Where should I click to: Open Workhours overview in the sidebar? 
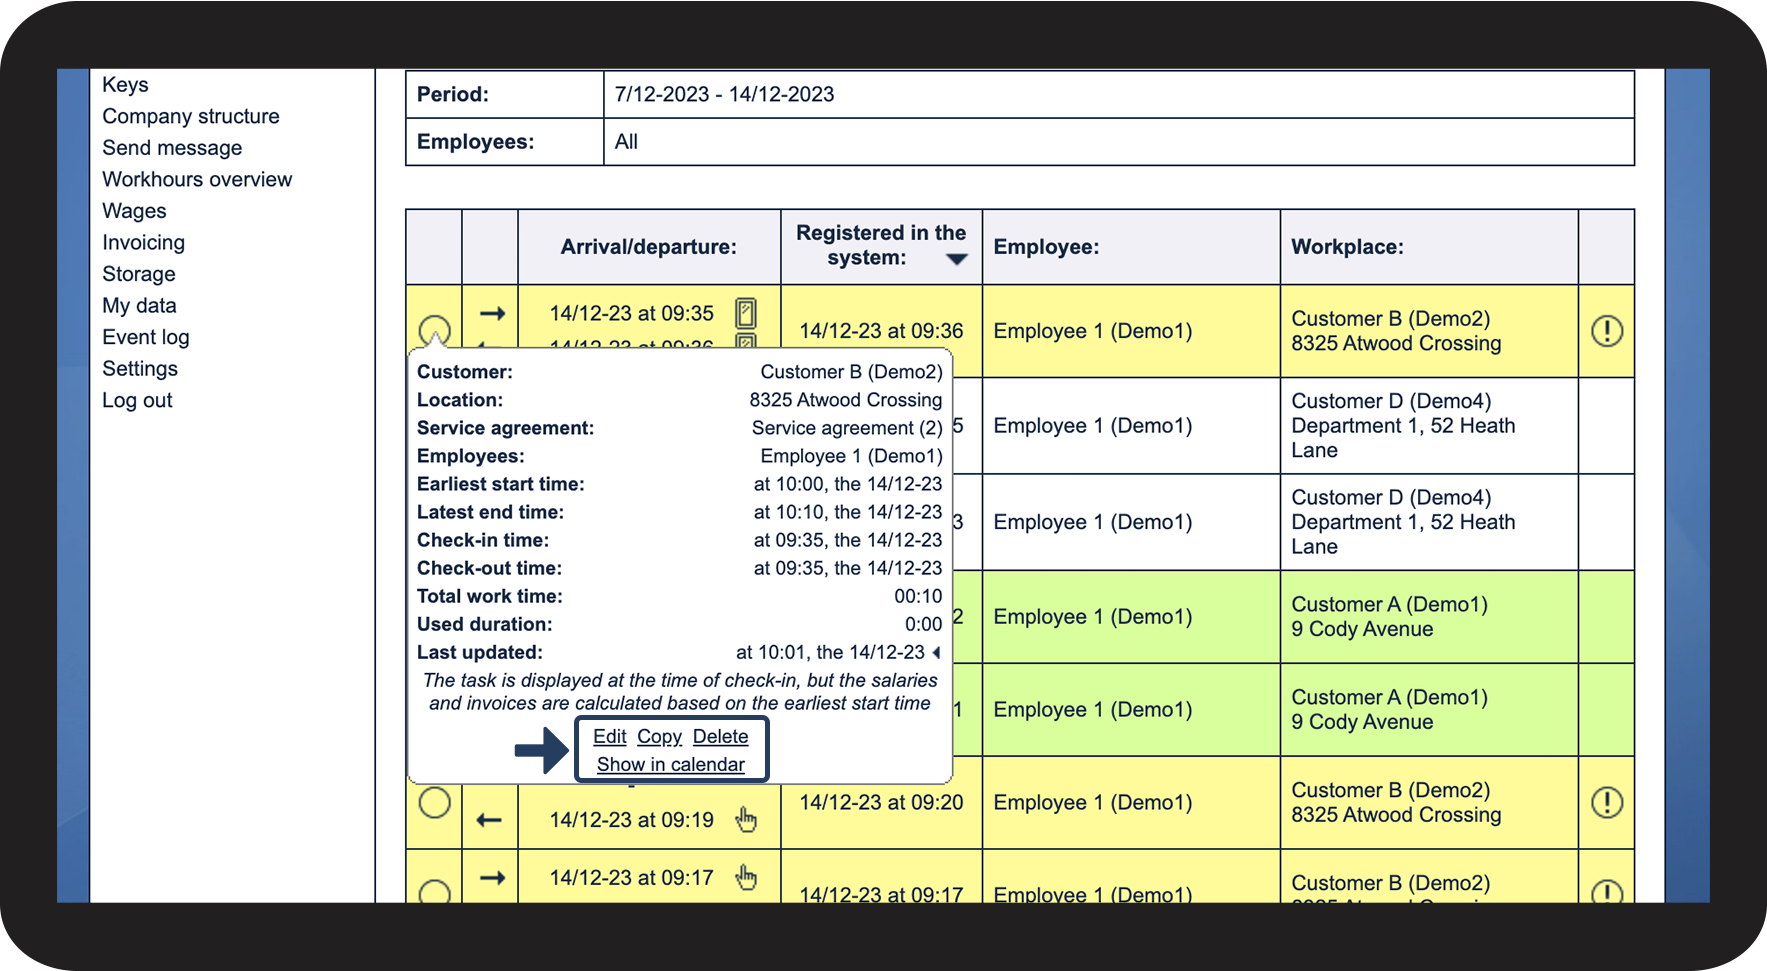(x=197, y=179)
